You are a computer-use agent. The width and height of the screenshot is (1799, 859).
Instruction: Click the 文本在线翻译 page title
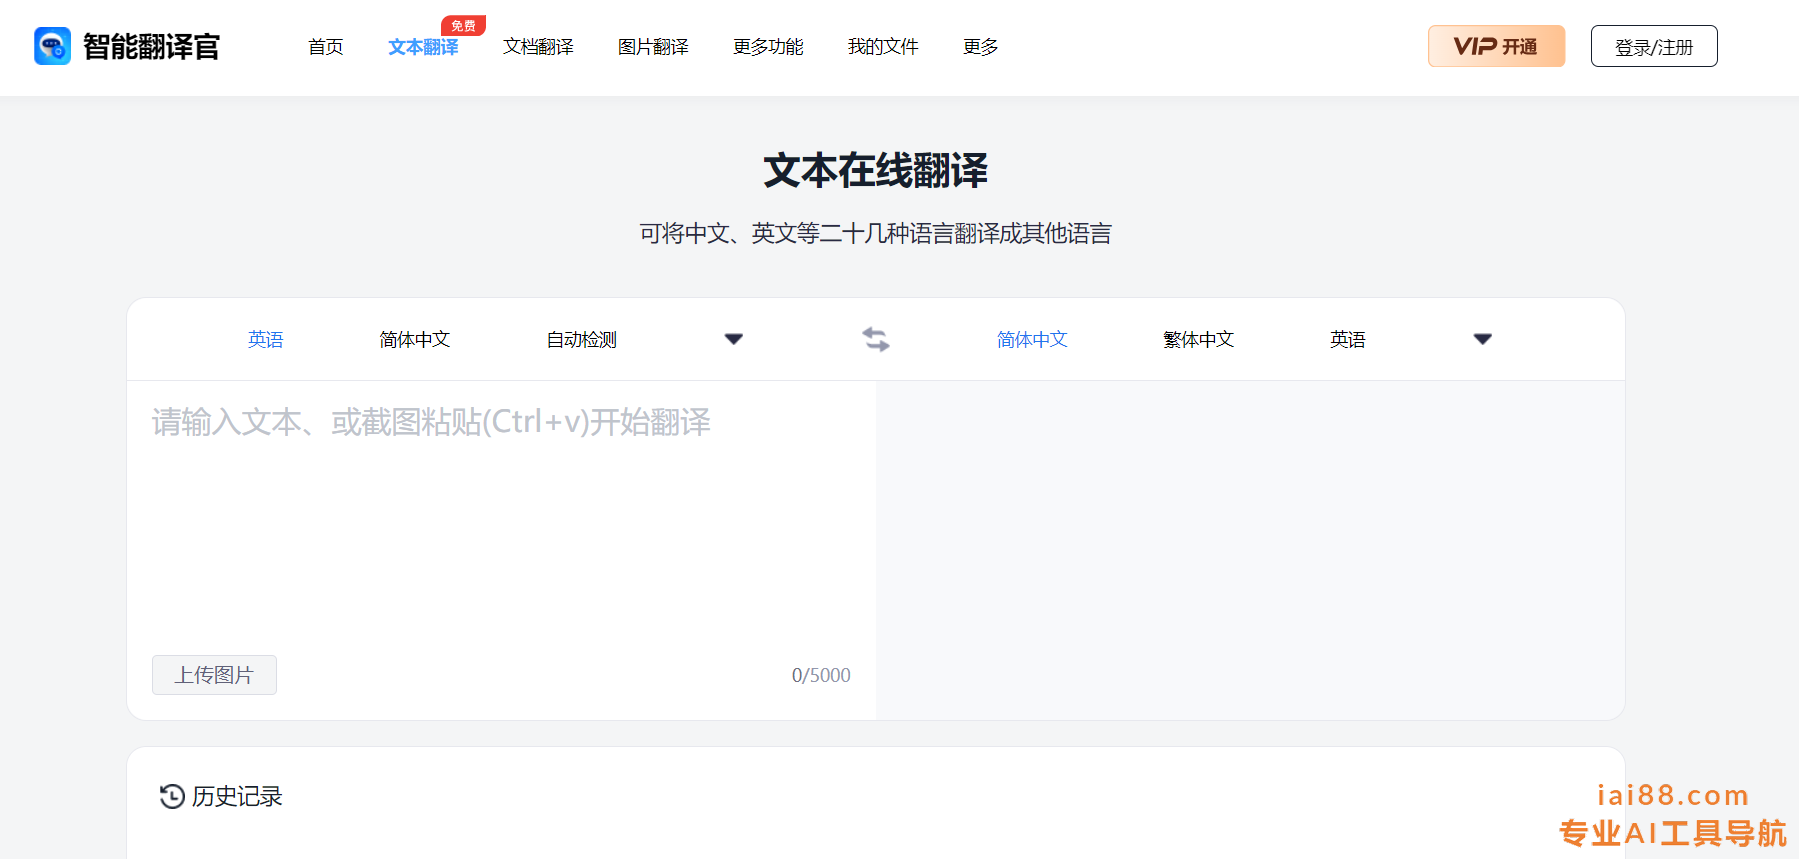876,170
